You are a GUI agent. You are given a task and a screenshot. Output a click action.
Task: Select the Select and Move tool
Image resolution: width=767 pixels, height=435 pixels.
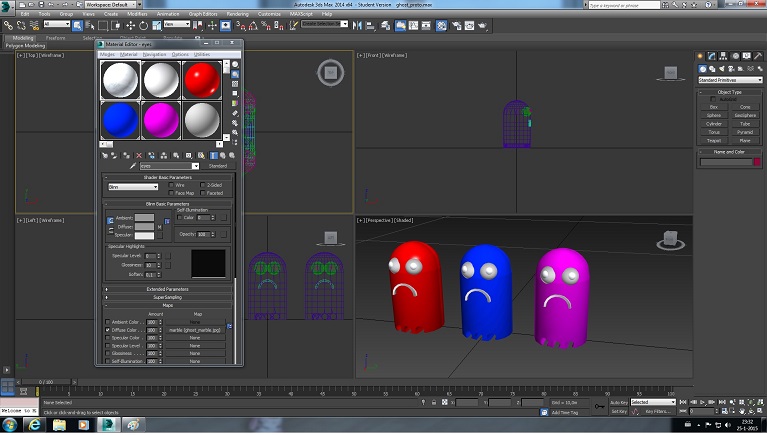(x=131, y=25)
